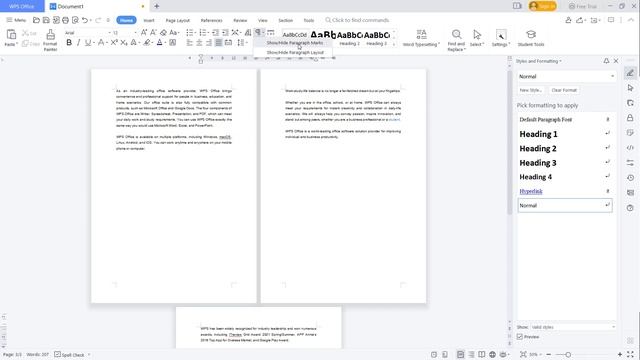Screen dimensions: 640x360
Task: Click the zoom slider handle
Action: pyautogui.click(x=568, y=355)
